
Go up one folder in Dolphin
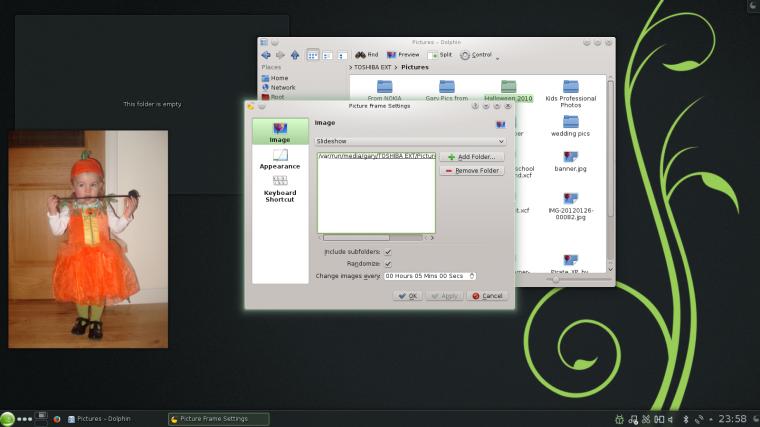pos(295,55)
